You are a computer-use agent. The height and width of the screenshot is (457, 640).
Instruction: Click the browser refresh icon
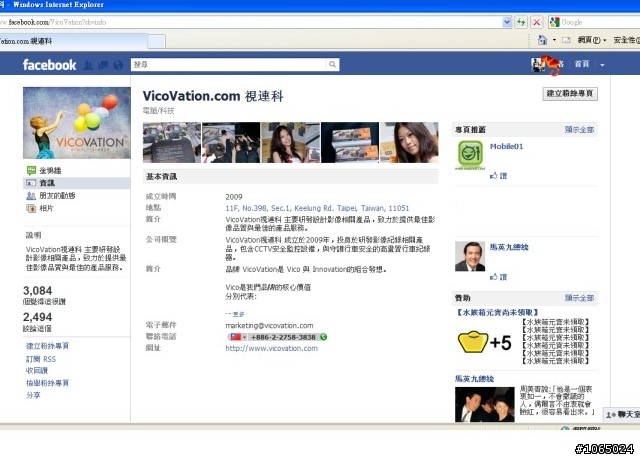(521, 22)
